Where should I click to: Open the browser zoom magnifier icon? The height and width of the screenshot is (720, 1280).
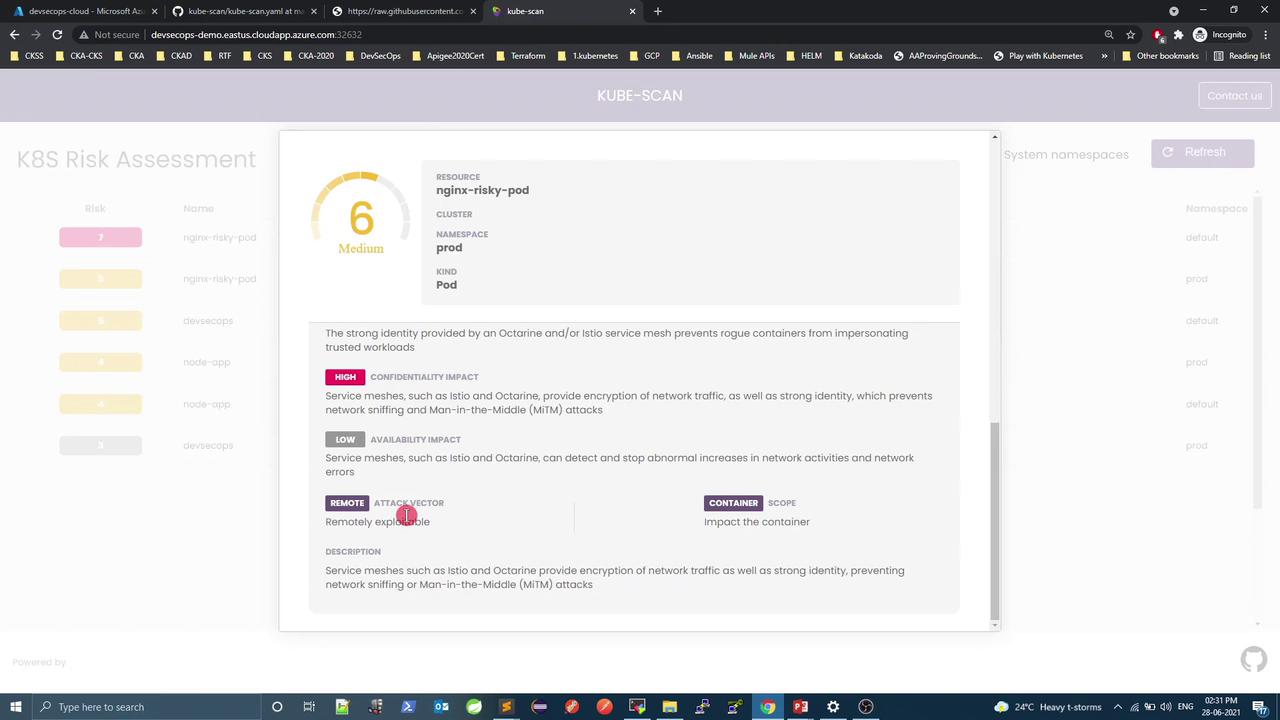1109,34
